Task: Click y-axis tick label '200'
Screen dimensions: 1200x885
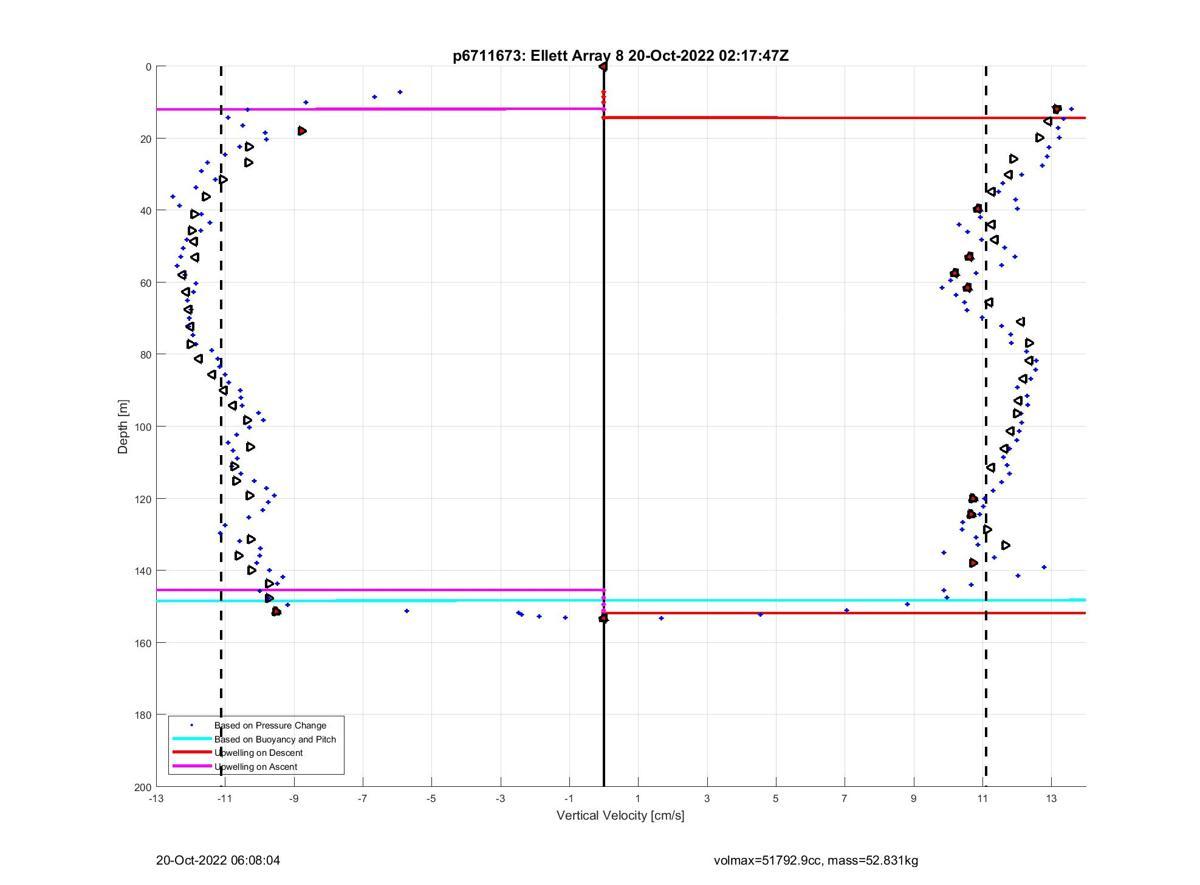Action: point(142,787)
